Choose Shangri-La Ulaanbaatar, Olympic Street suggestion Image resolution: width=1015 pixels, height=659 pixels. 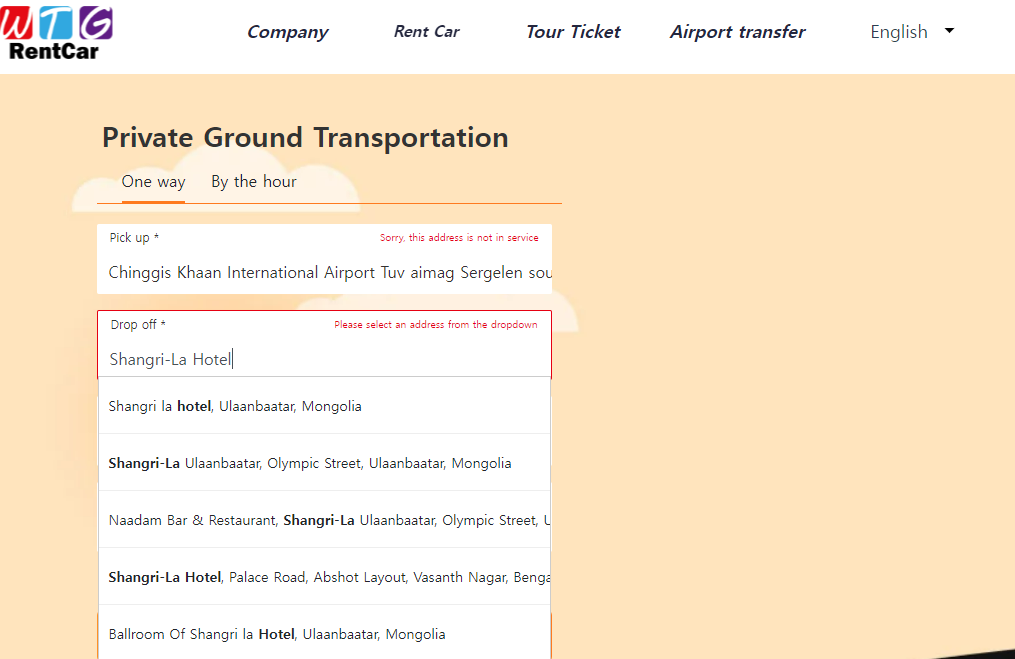pyautogui.click(x=324, y=463)
